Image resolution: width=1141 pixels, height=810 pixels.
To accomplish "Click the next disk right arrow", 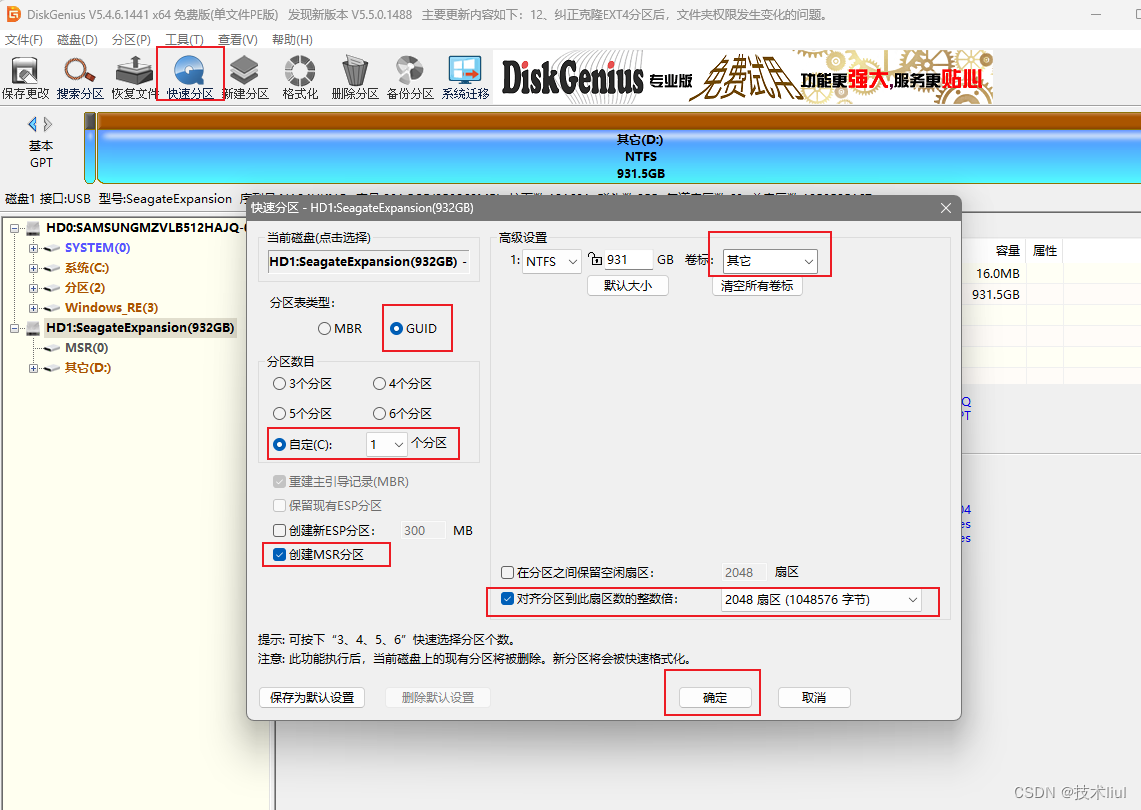I will coord(48,124).
